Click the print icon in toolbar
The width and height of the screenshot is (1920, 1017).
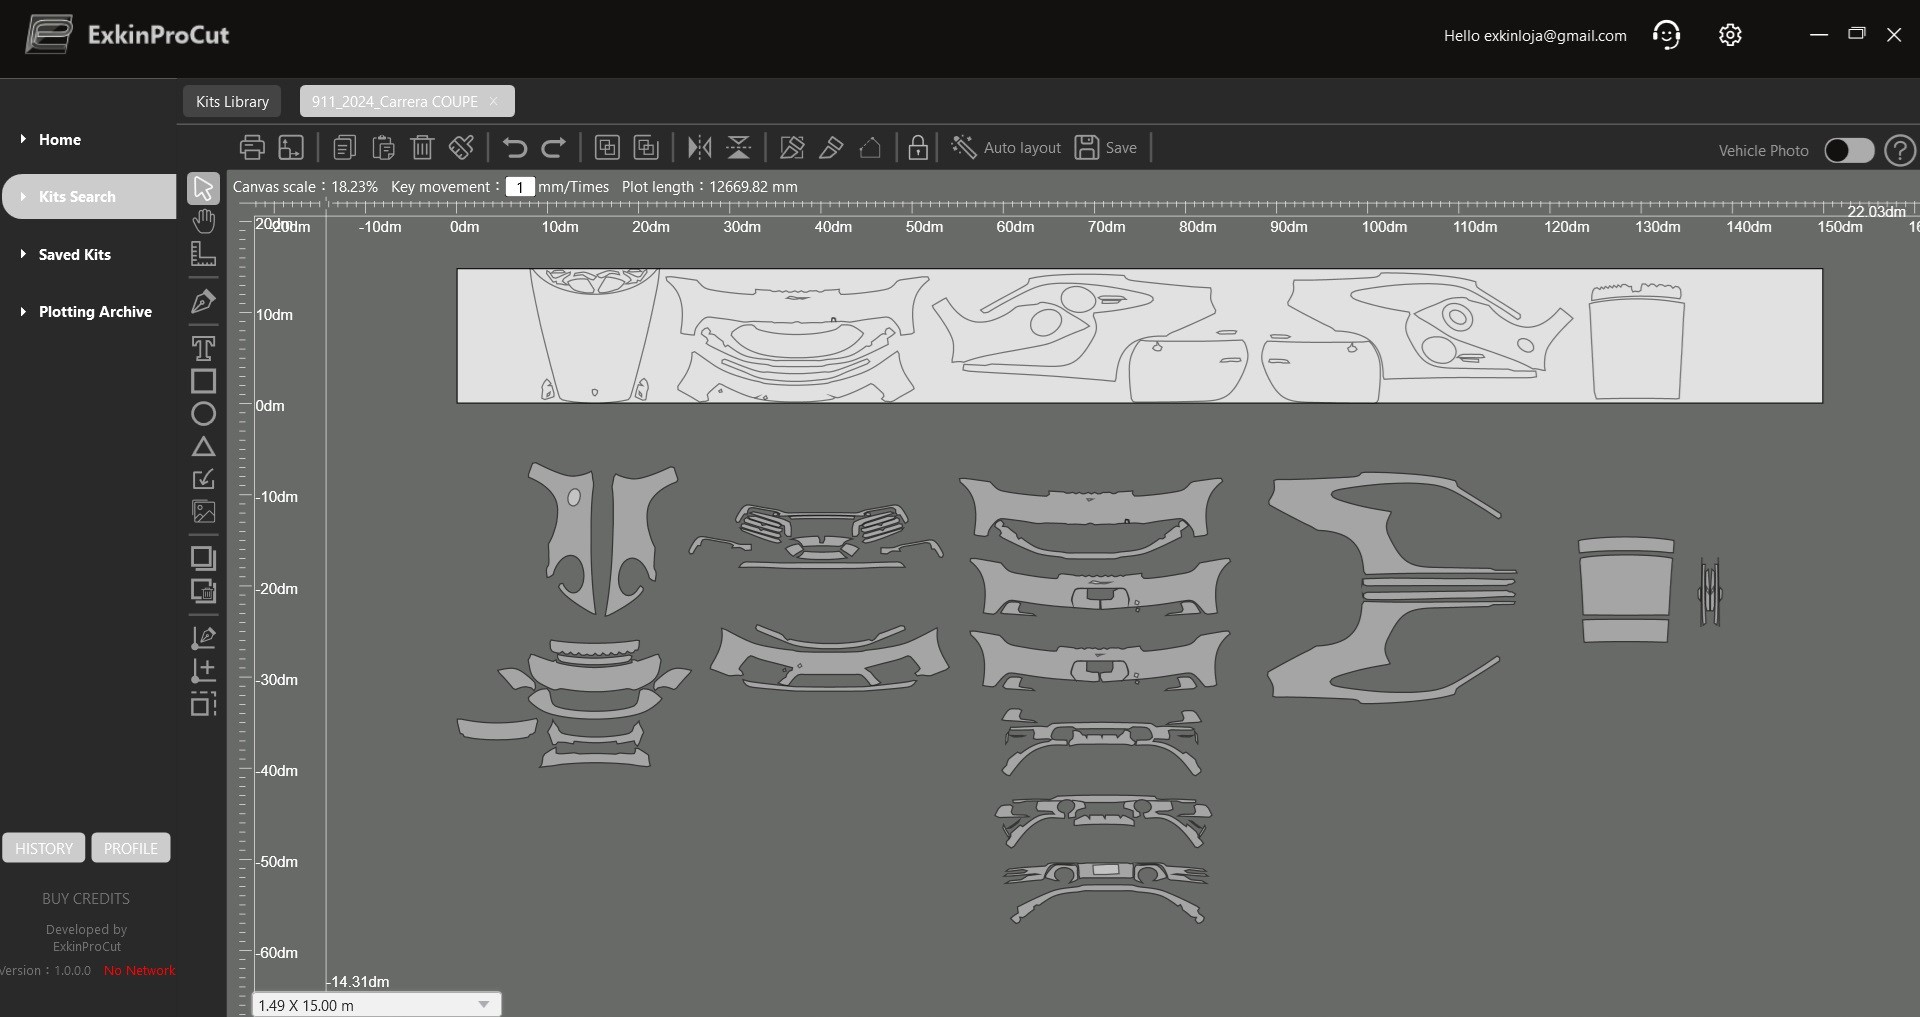pyautogui.click(x=252, y=148)
